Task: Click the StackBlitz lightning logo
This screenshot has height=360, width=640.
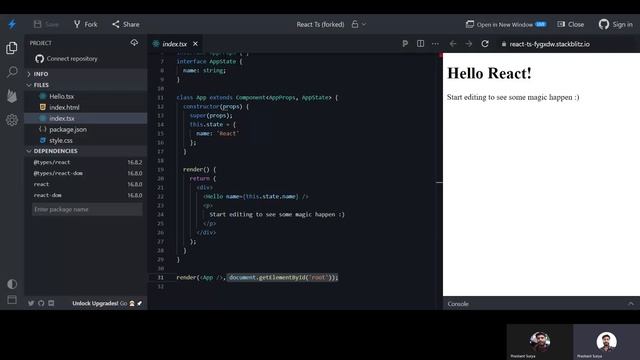Action: pyautogui.click(x=12, y=24)
